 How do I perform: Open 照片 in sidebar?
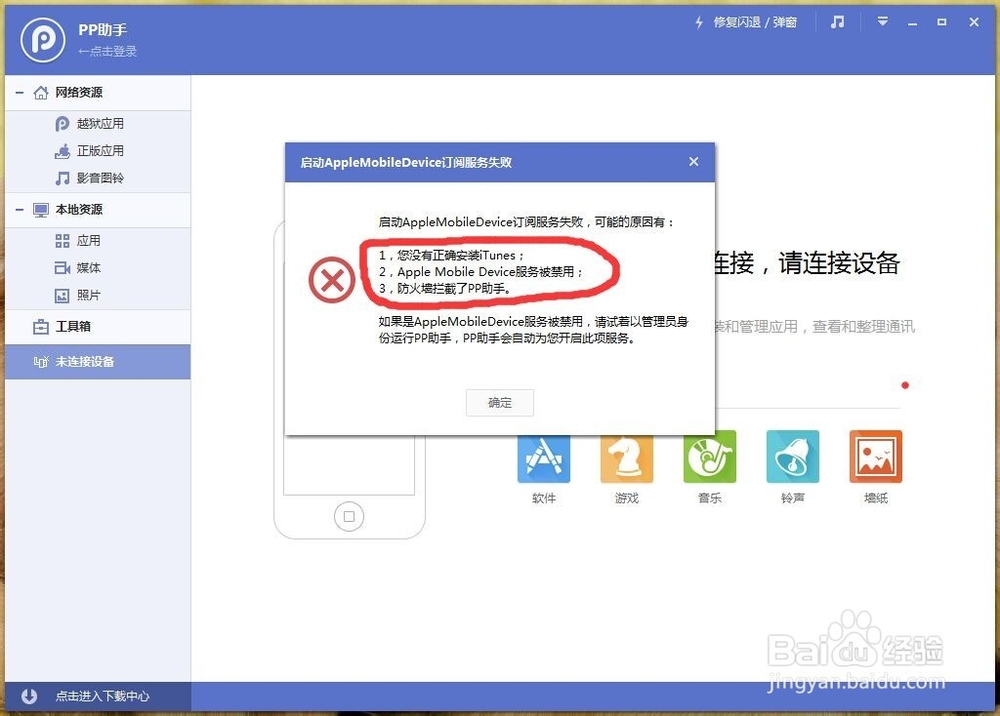pos(89,295)
